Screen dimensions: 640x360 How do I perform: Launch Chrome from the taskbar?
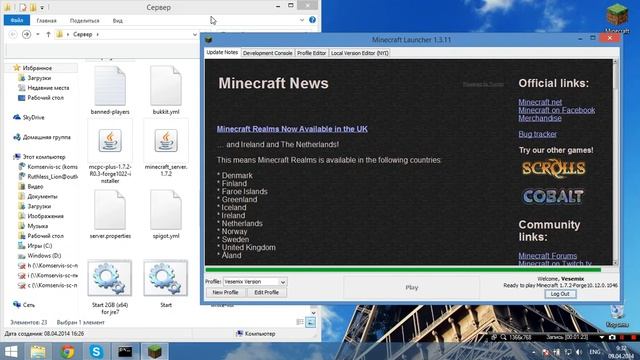point(67,352)
